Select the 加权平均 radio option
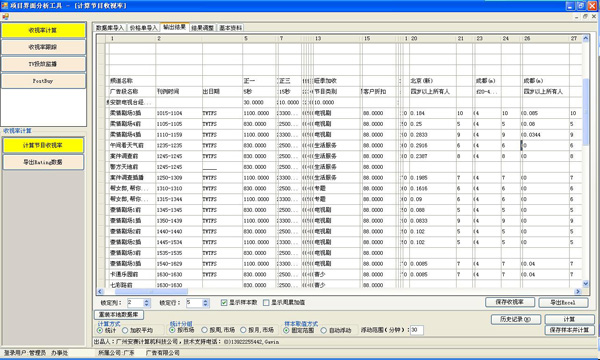Screen dimensions: 600x360 pos(125,330)
